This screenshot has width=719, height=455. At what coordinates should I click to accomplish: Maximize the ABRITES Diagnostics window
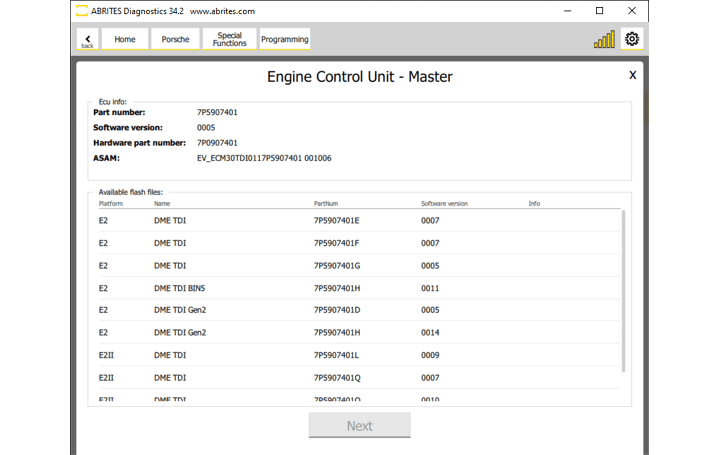[x=599, y=11]
